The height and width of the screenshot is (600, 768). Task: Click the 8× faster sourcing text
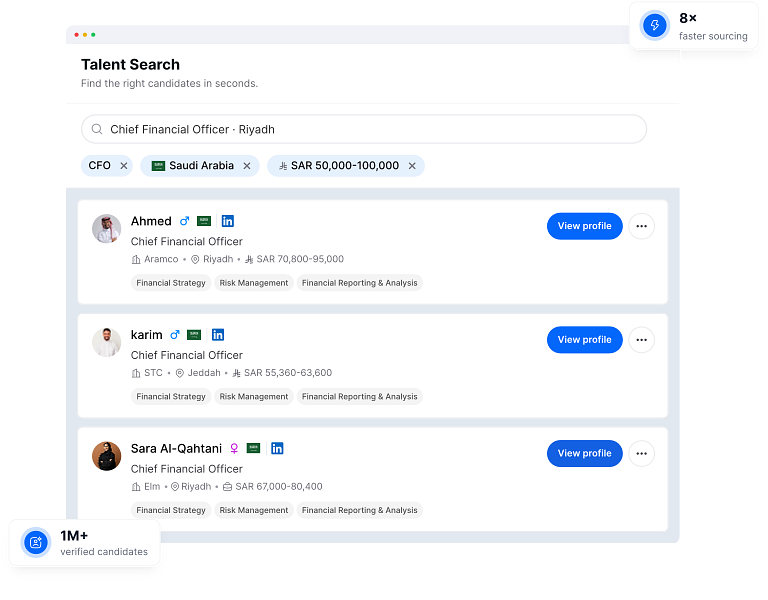[x=713, y=26]
